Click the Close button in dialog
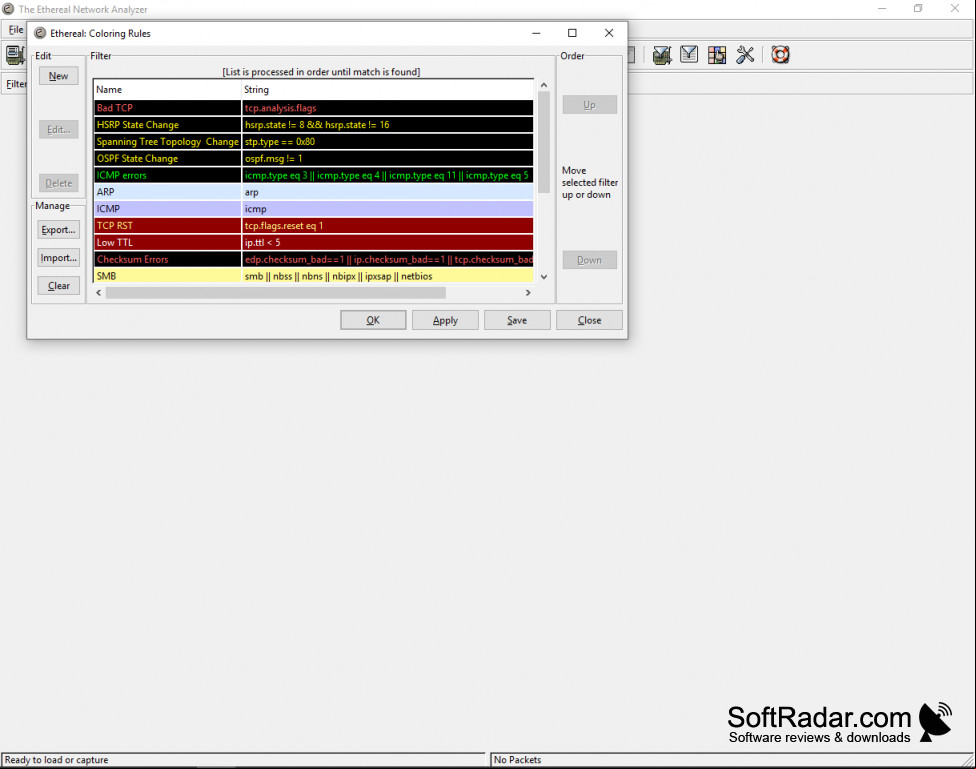 [589, 320]
